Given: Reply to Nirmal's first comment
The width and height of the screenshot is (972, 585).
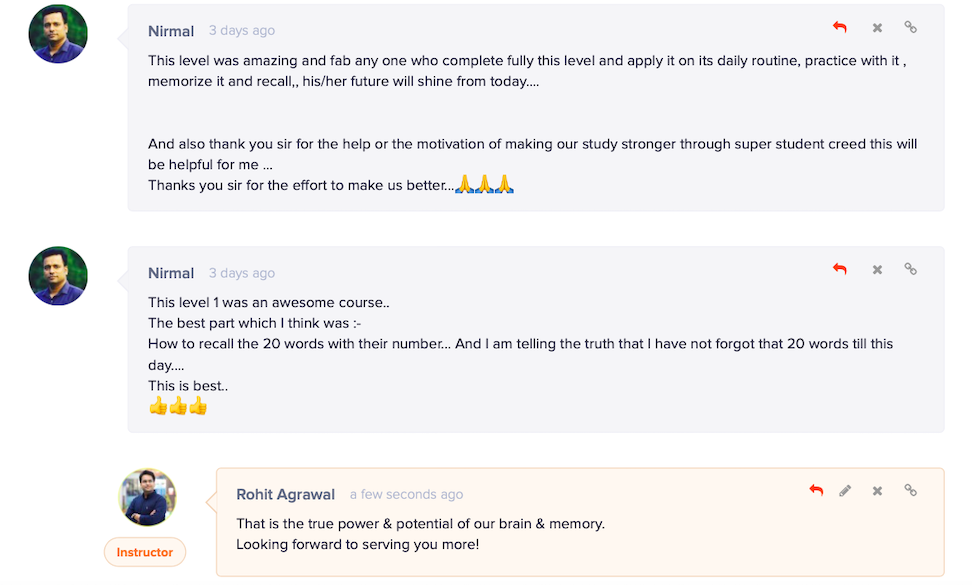Looking at the screenshot, I should pos(840,27).
